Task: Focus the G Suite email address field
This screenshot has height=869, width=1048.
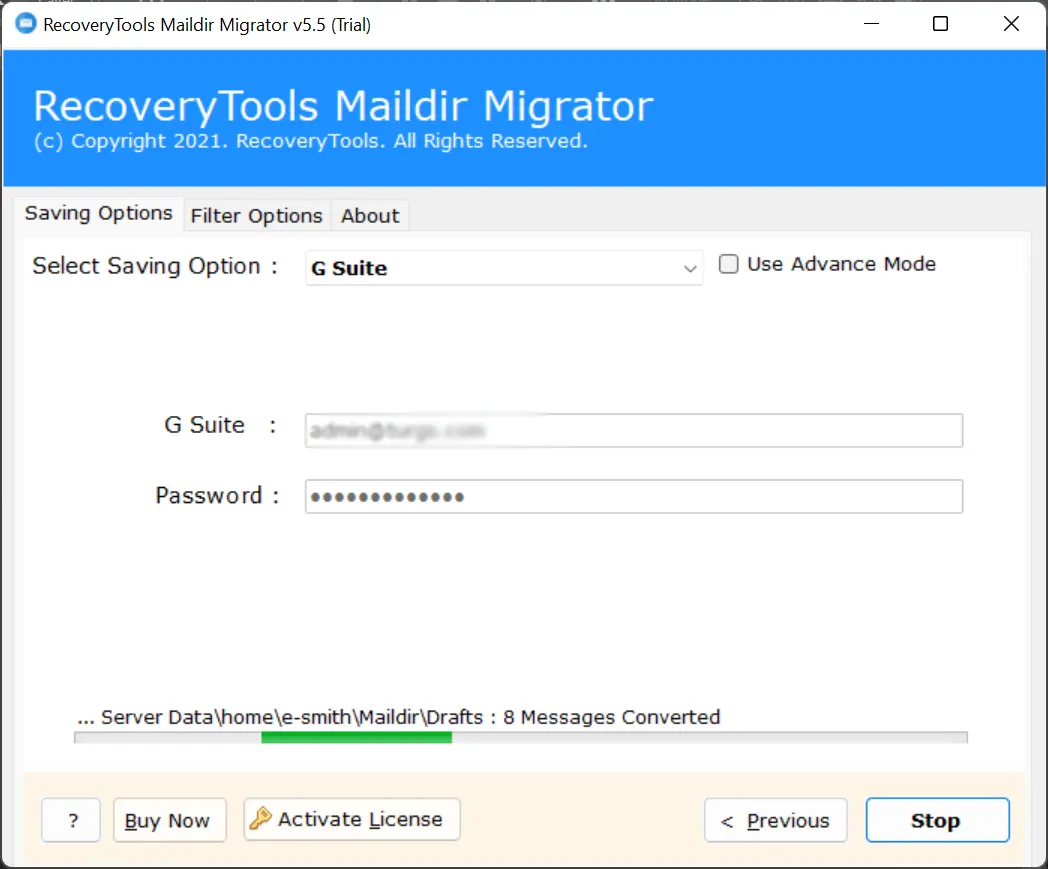Action: pyautogui.click(x=633, y=431)
